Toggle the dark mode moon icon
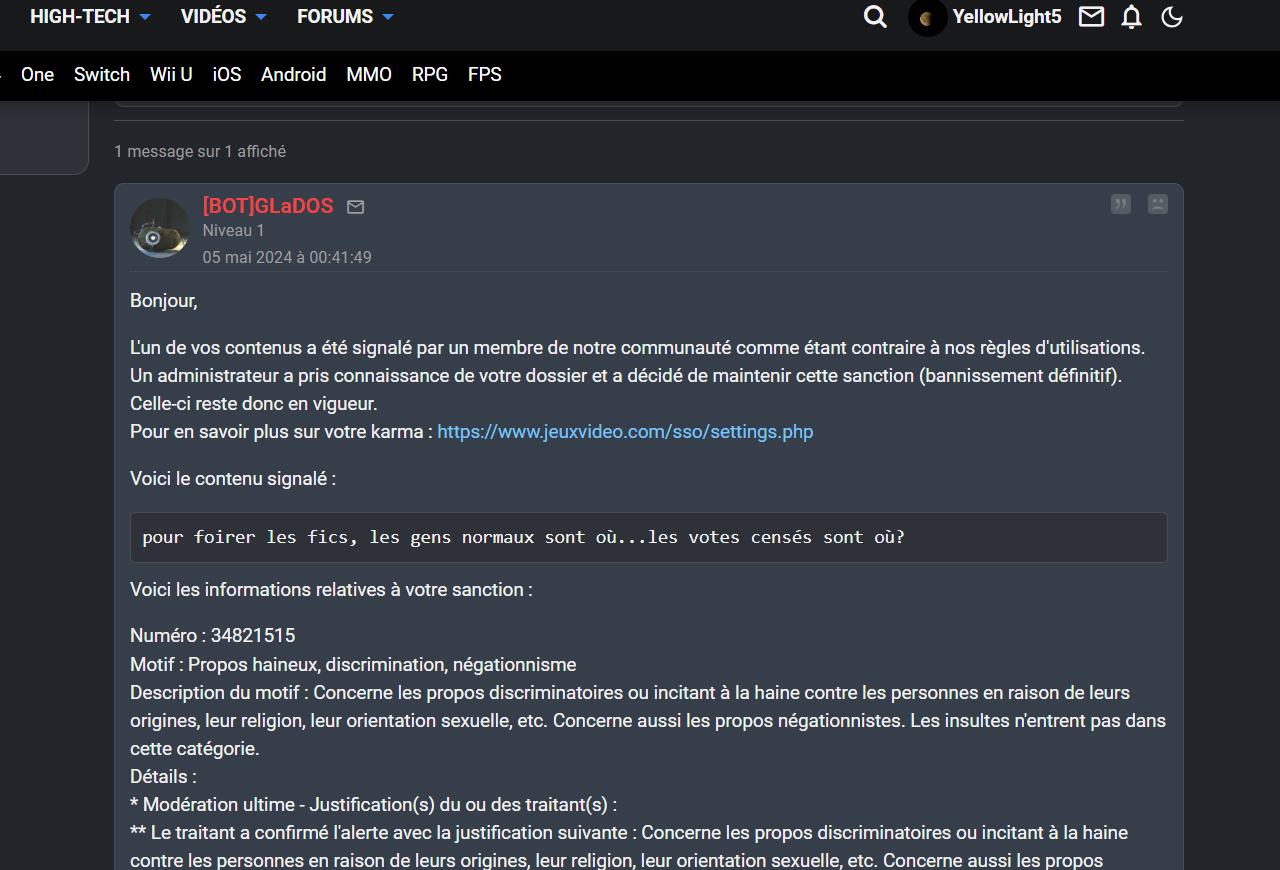 [1172, 17]
